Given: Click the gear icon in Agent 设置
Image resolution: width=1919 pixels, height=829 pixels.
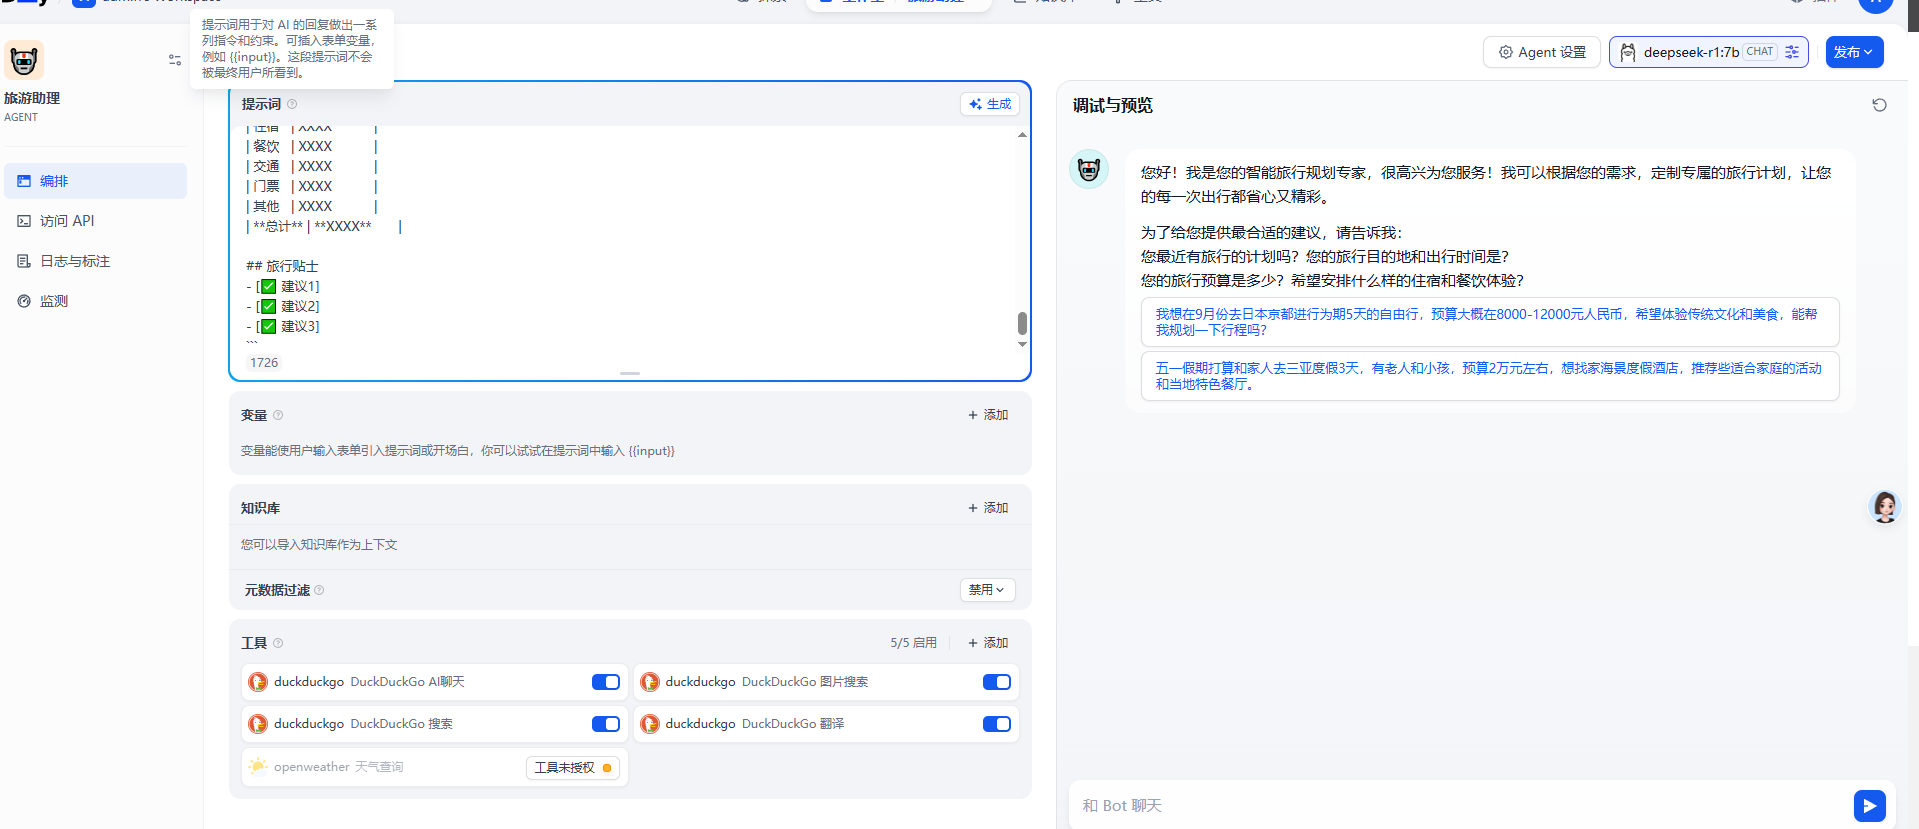Looking at the screenshot, I should [1505, 52].
